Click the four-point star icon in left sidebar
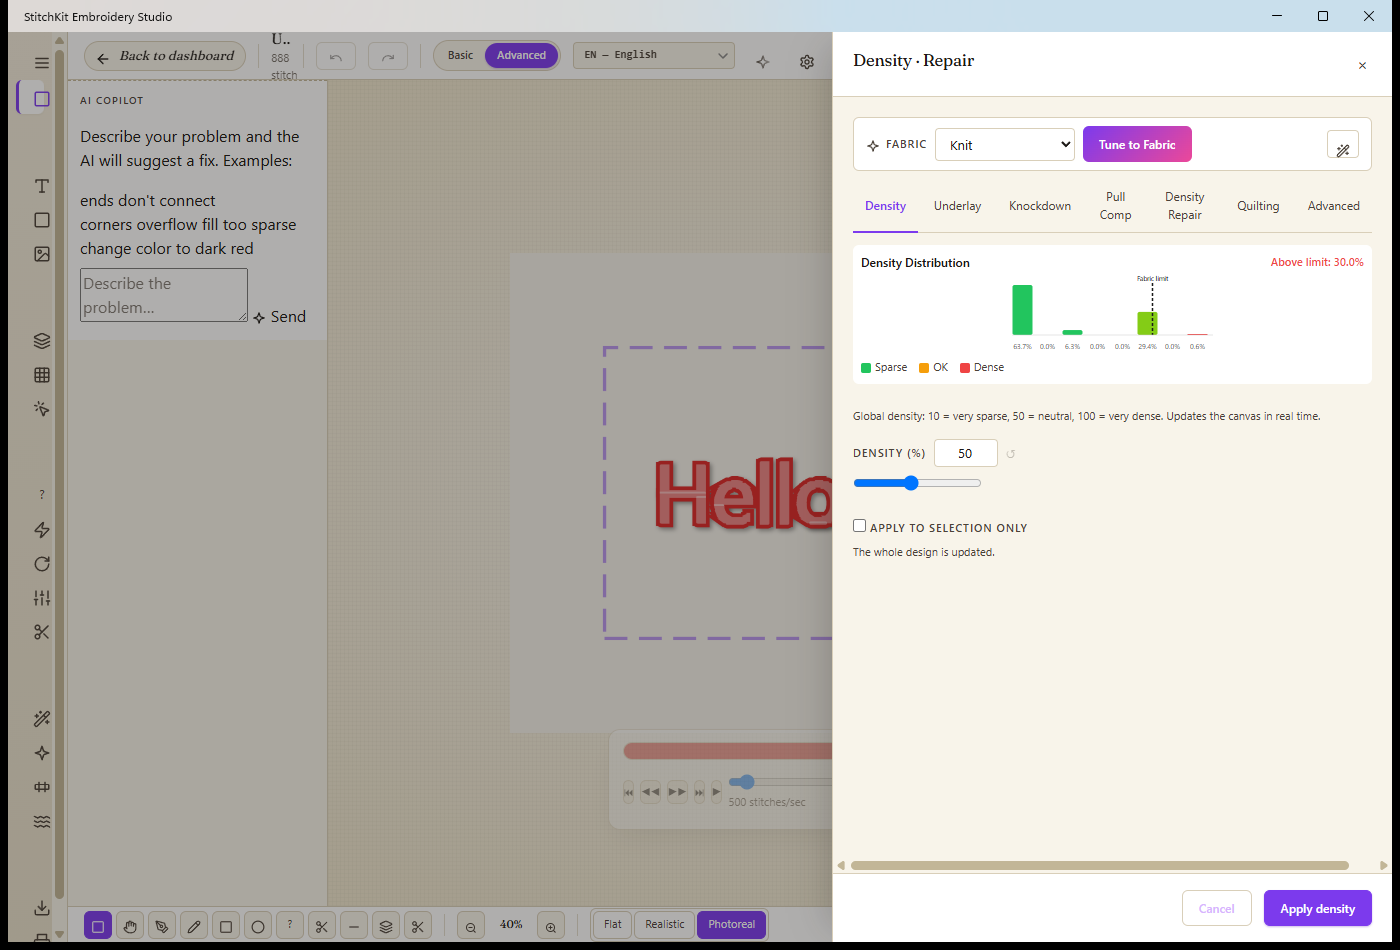The width and height of the screenshot is (1400, 950). click(x=42, y=753)
